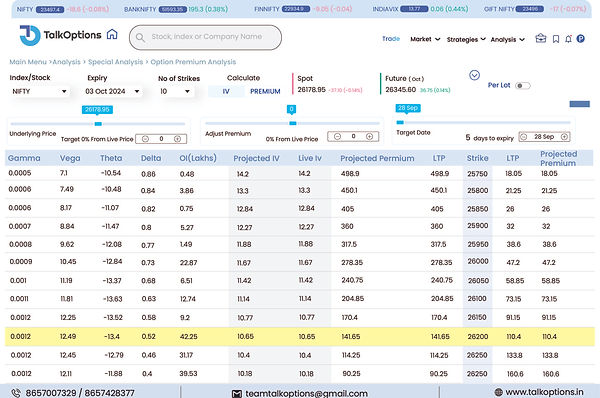Click the Gamma column header
The height and width of the screenshot is (398, 600).
click(24, 158)
